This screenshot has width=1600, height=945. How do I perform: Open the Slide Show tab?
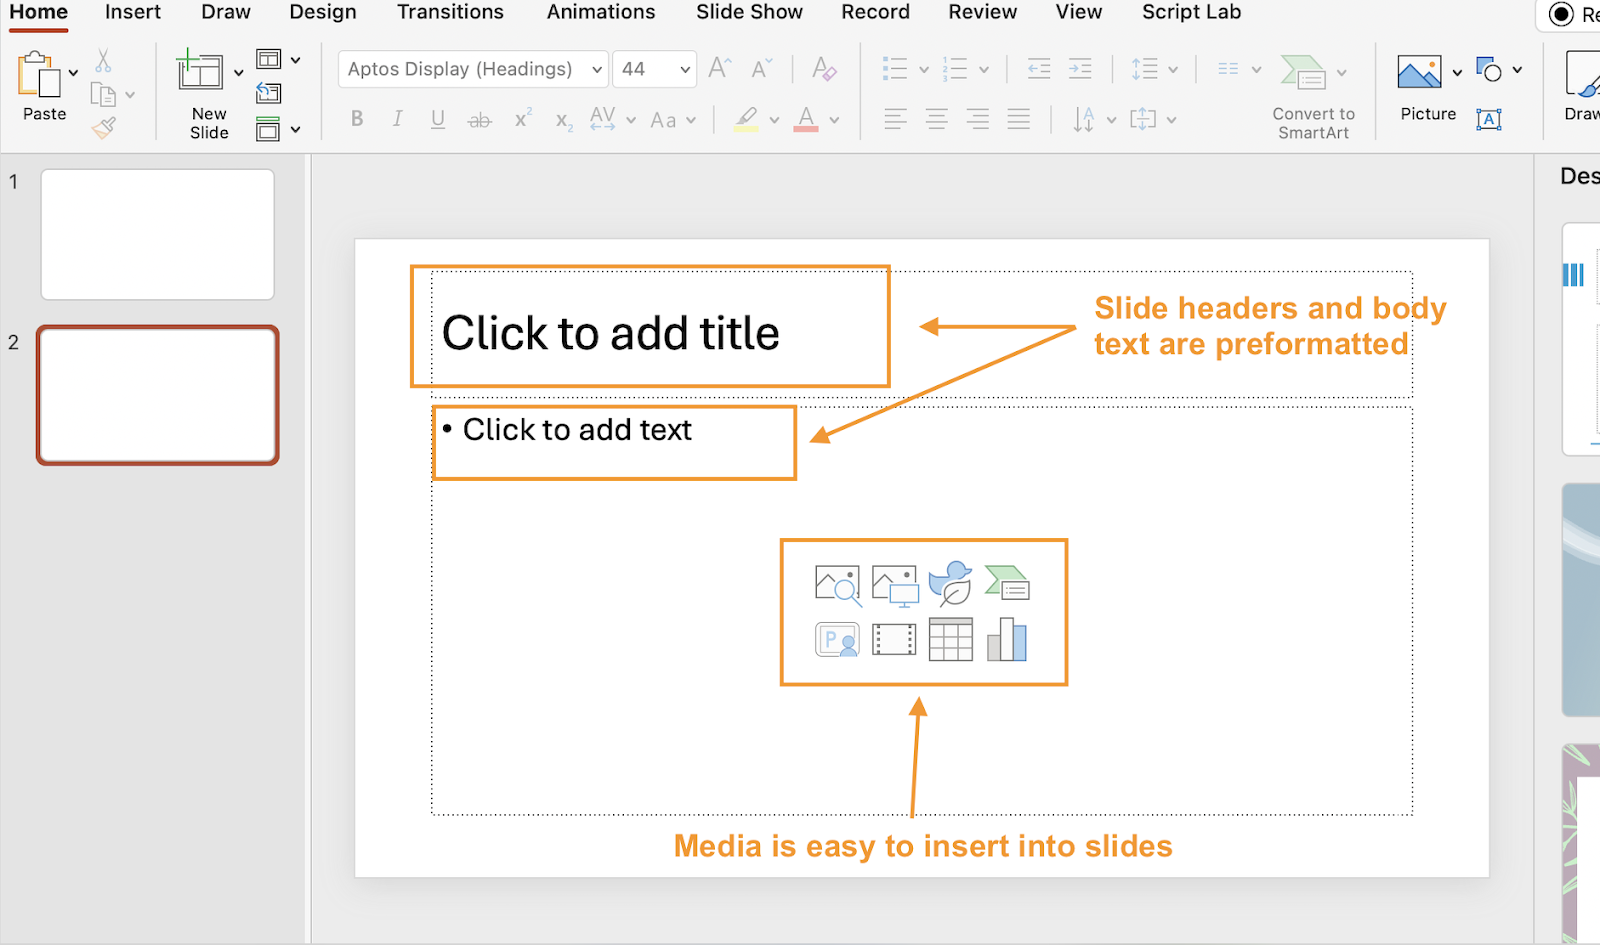tap(749, 12)
